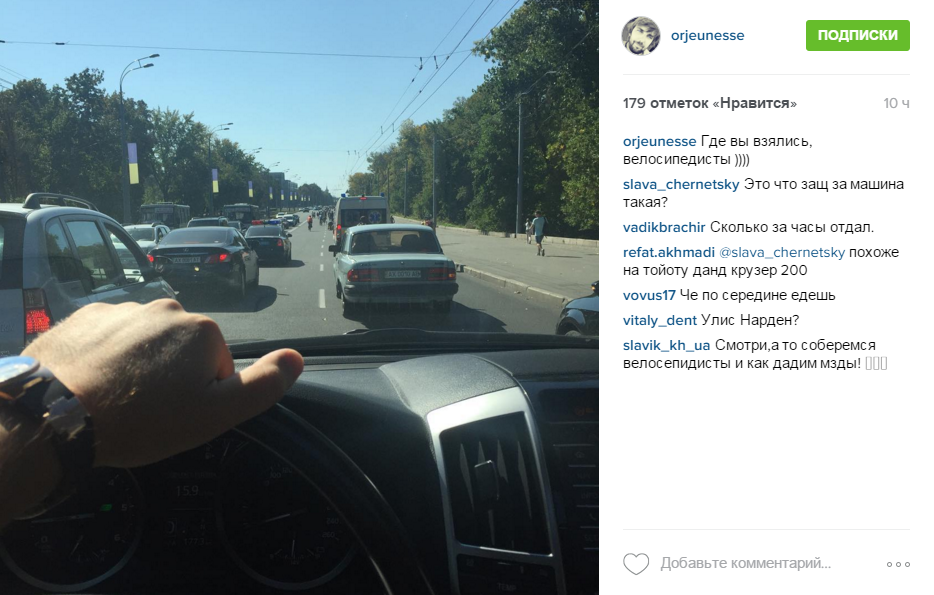Image resolution: width=934 pixels, height=595 pixels.
Task: Open orjeunesse username in the caption
Action: 659,141
